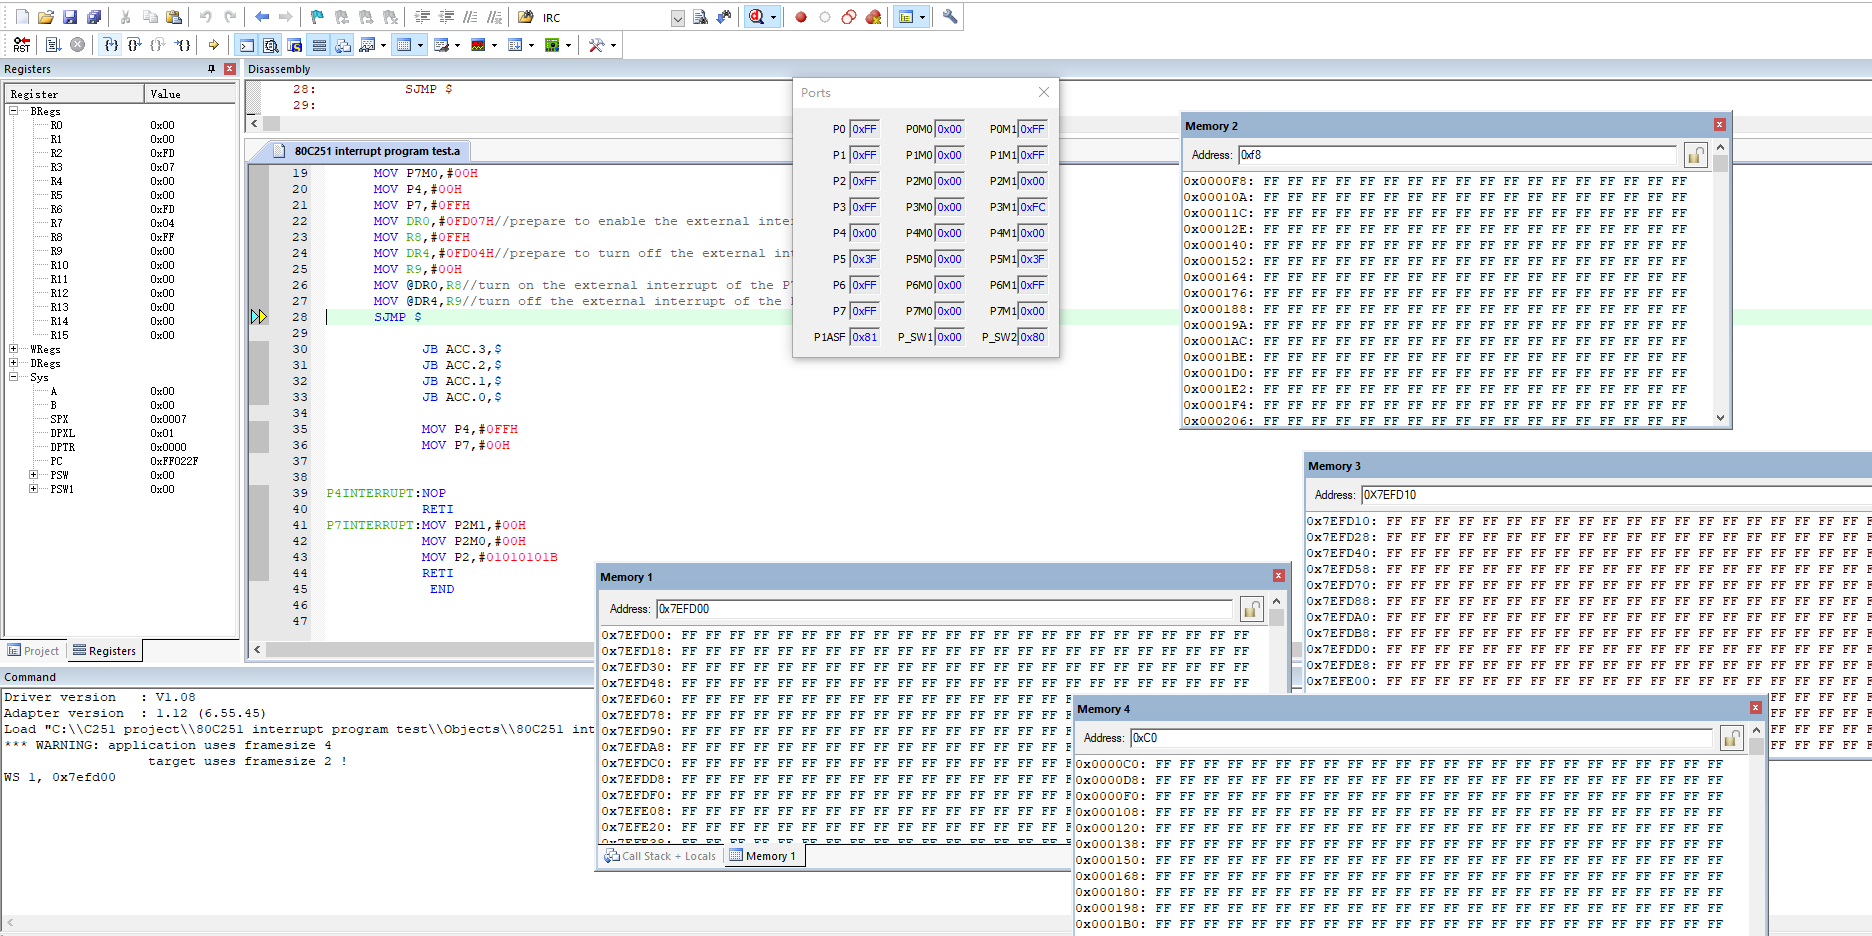Save all files icon

click(94, 17)
